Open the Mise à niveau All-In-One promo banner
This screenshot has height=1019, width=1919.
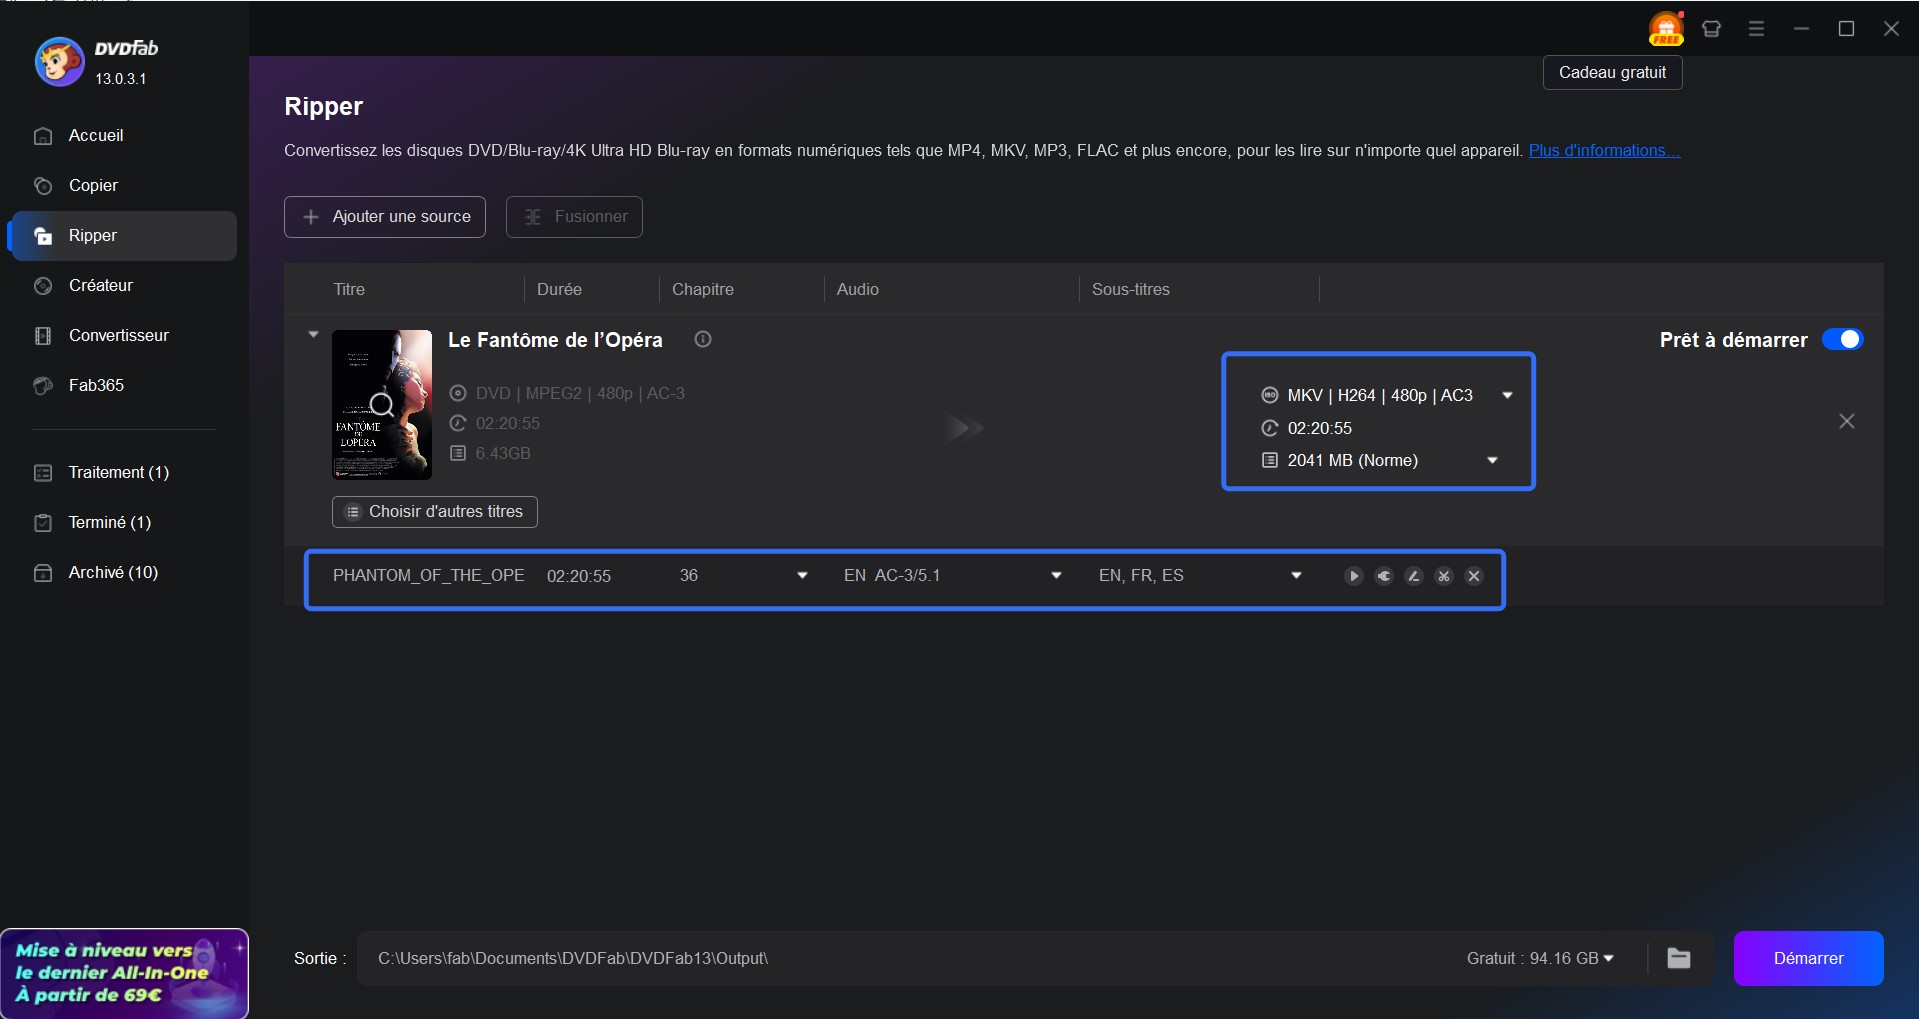coord(124,973)
